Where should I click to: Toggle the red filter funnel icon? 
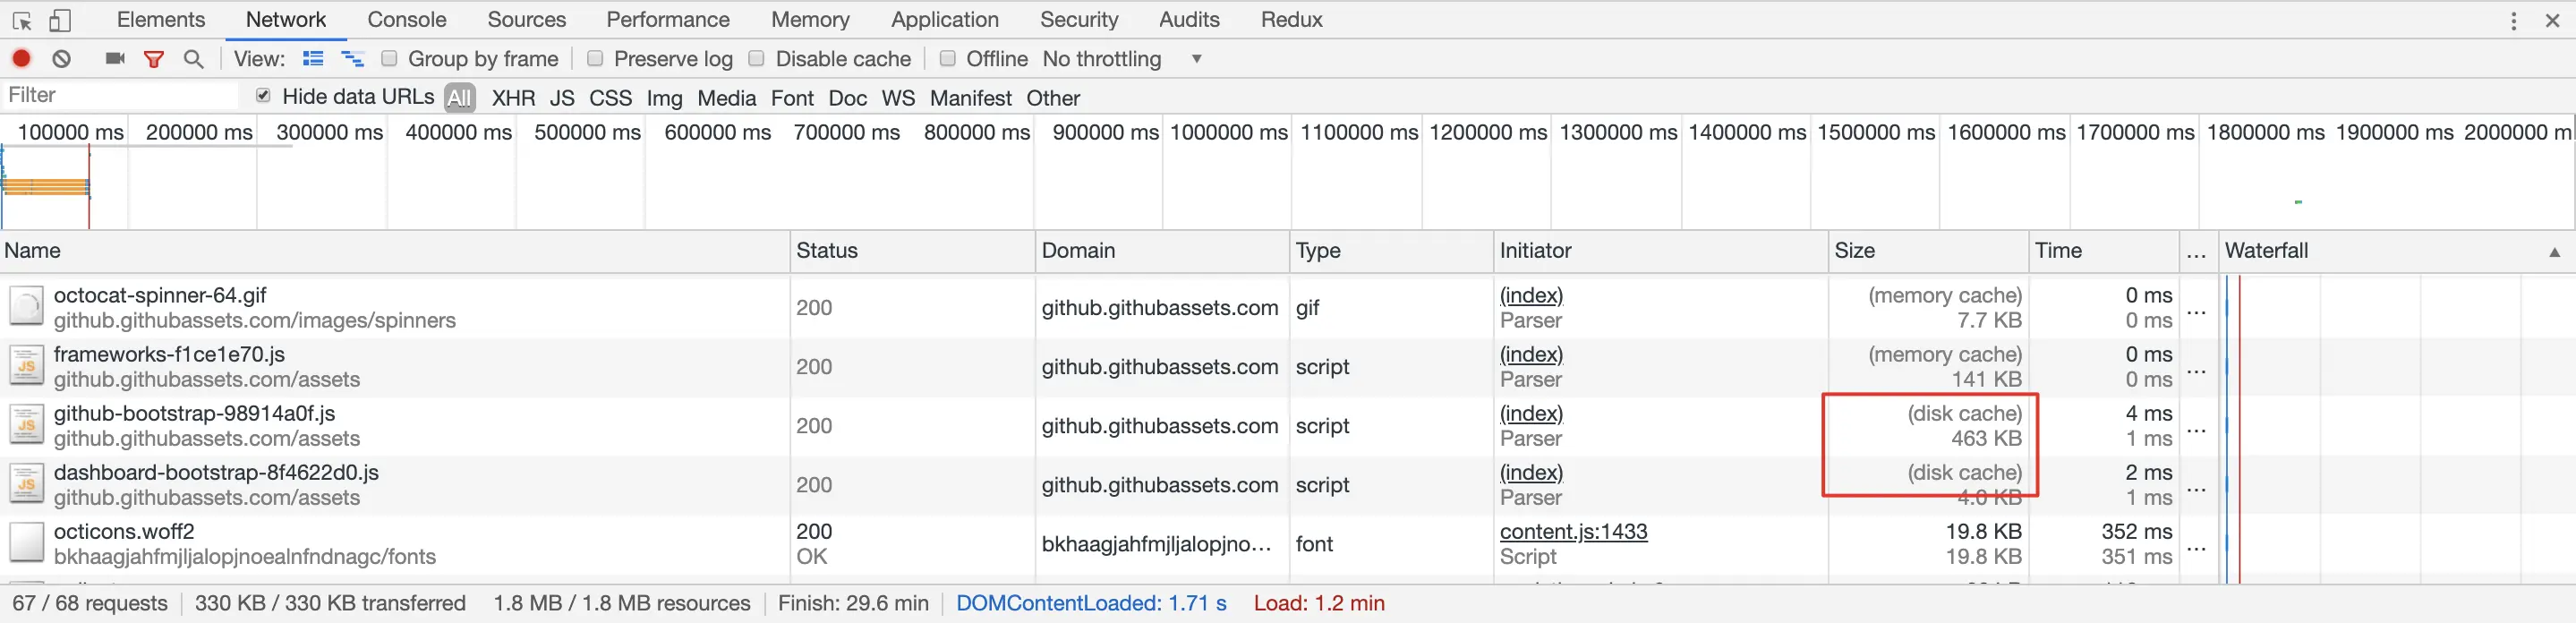coord(154,59)
